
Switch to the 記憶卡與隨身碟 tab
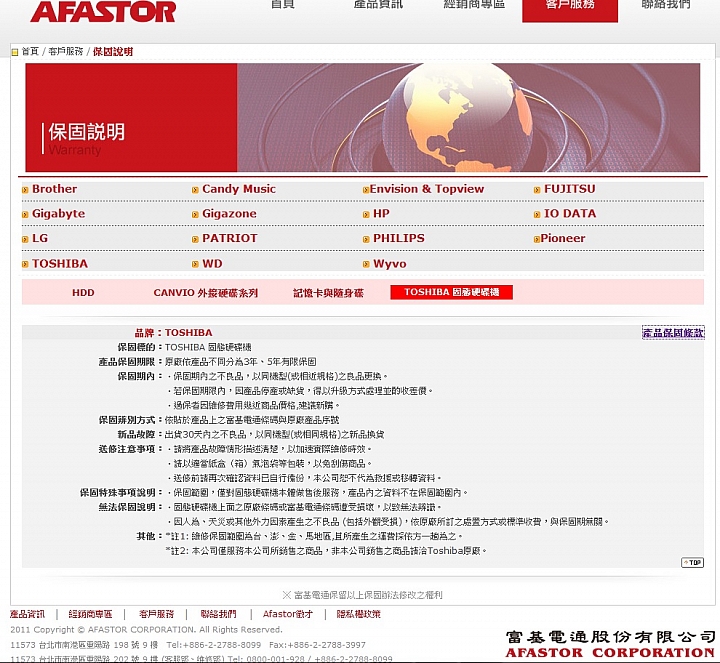[x=328, y=292]
